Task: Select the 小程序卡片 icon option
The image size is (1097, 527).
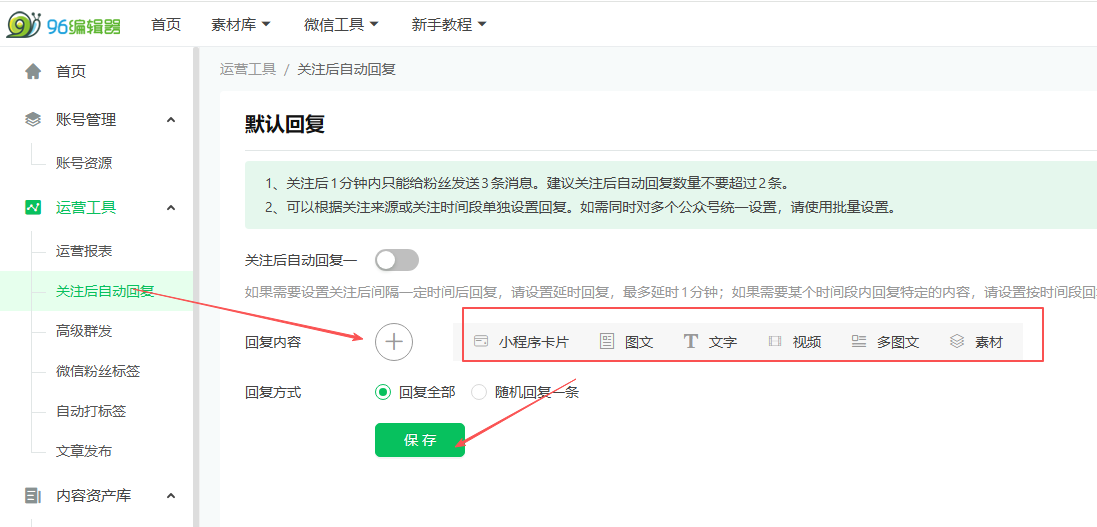Action: click(x=481, y=342)
